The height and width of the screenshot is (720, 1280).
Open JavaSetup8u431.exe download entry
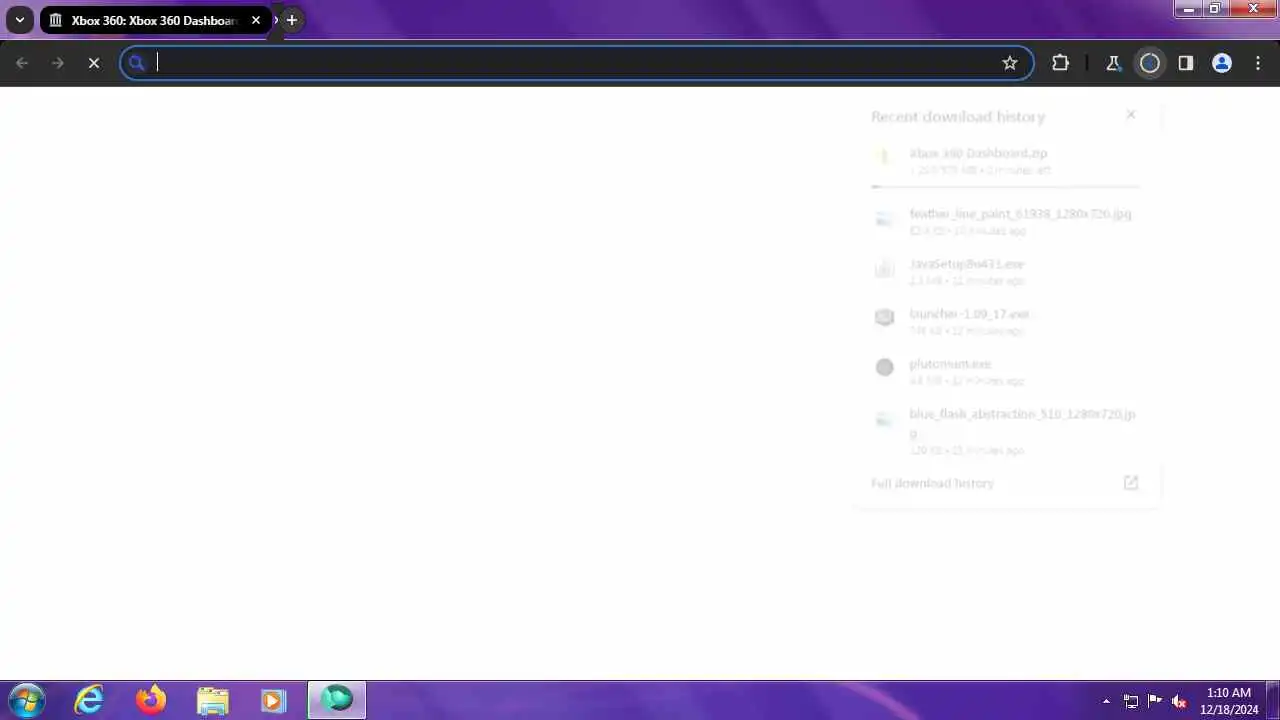(x=1006, y=271)
